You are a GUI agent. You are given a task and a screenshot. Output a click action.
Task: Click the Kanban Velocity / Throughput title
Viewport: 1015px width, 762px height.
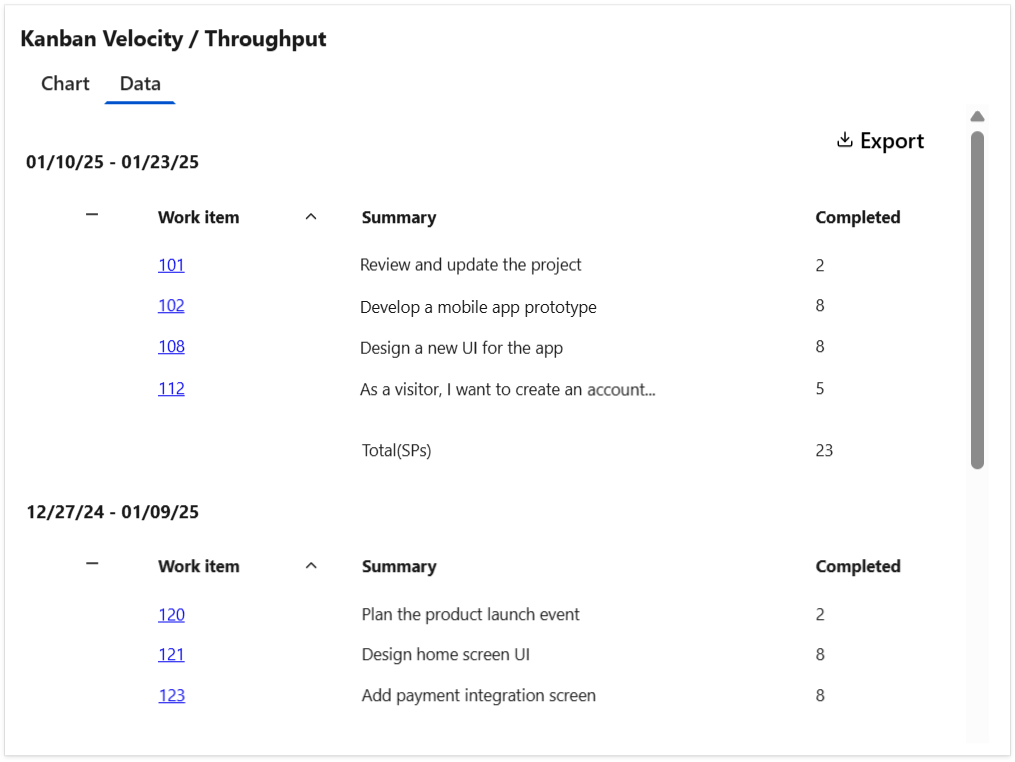pyautogui.click(x=174, y=39)
